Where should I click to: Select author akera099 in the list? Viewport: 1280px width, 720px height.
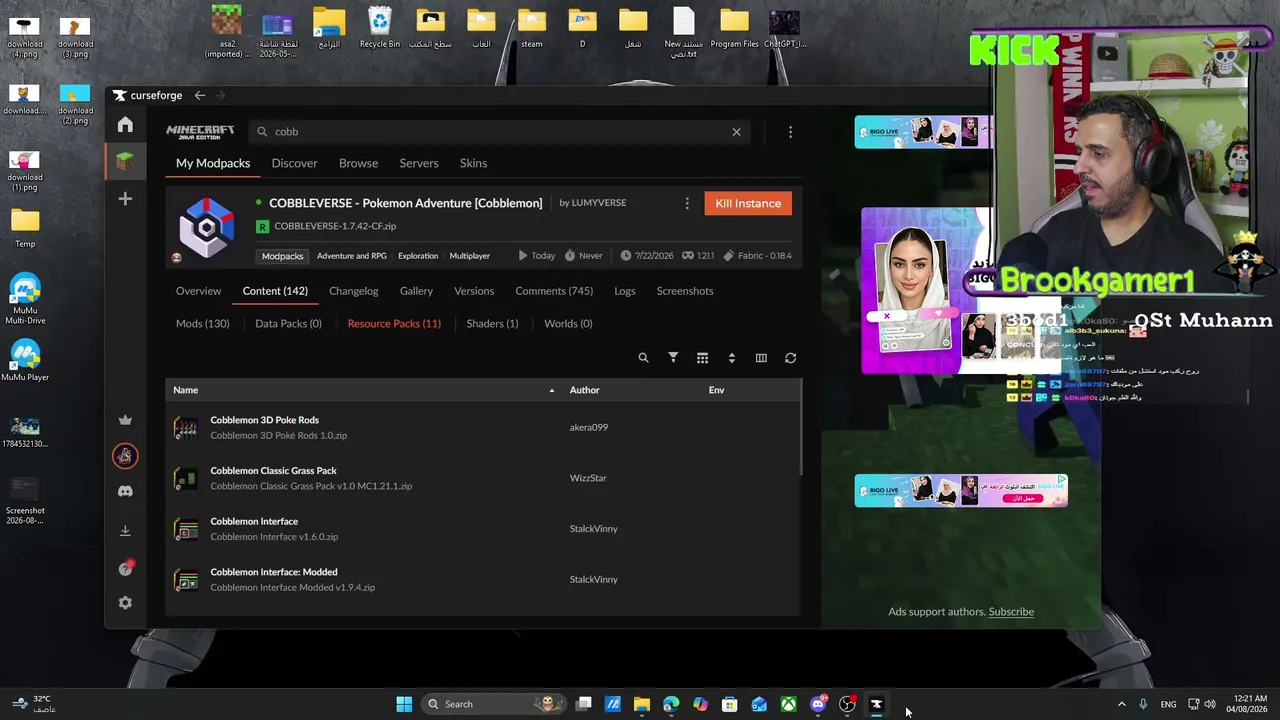pos(588,428)
